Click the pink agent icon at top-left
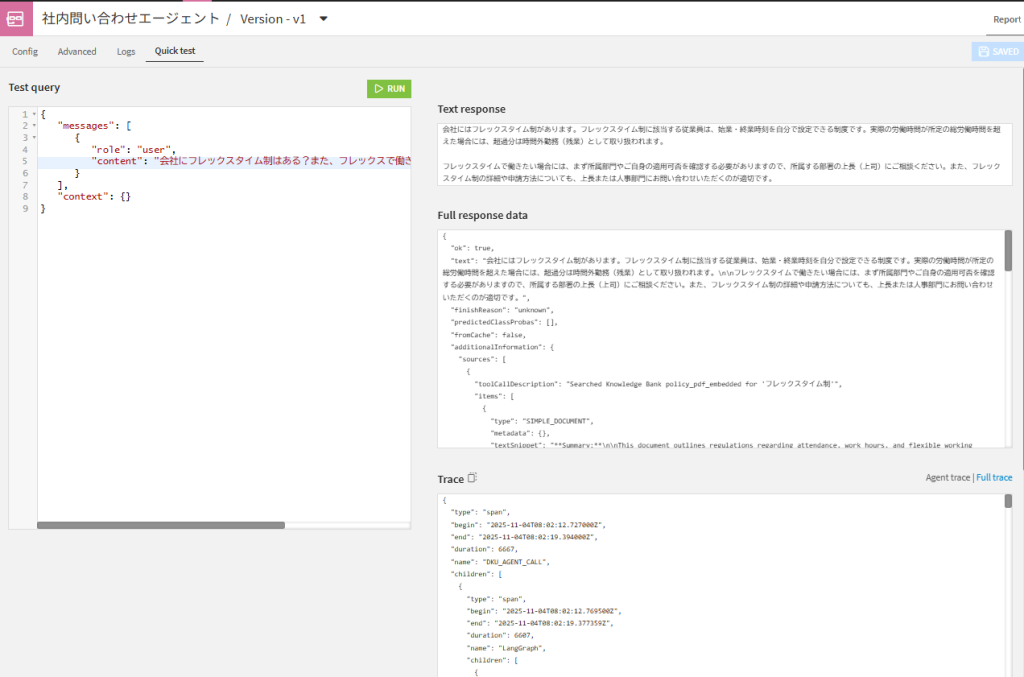 16,18
